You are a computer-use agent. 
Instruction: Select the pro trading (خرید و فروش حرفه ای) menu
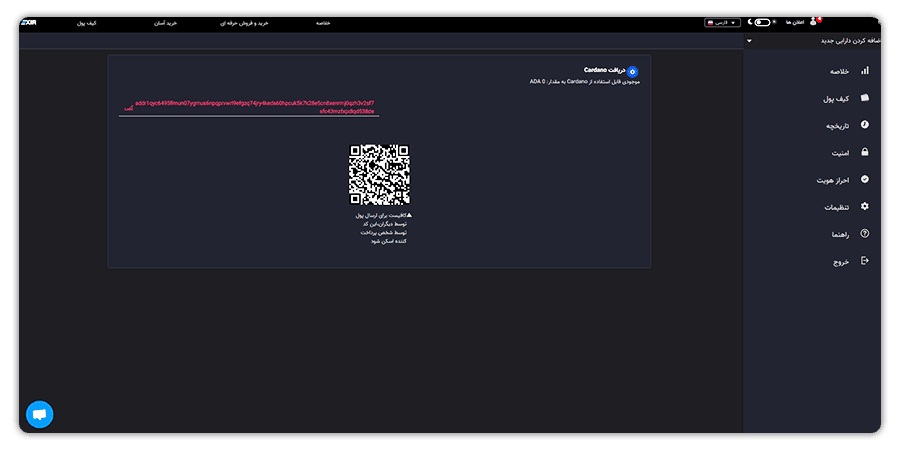point(245,23)
